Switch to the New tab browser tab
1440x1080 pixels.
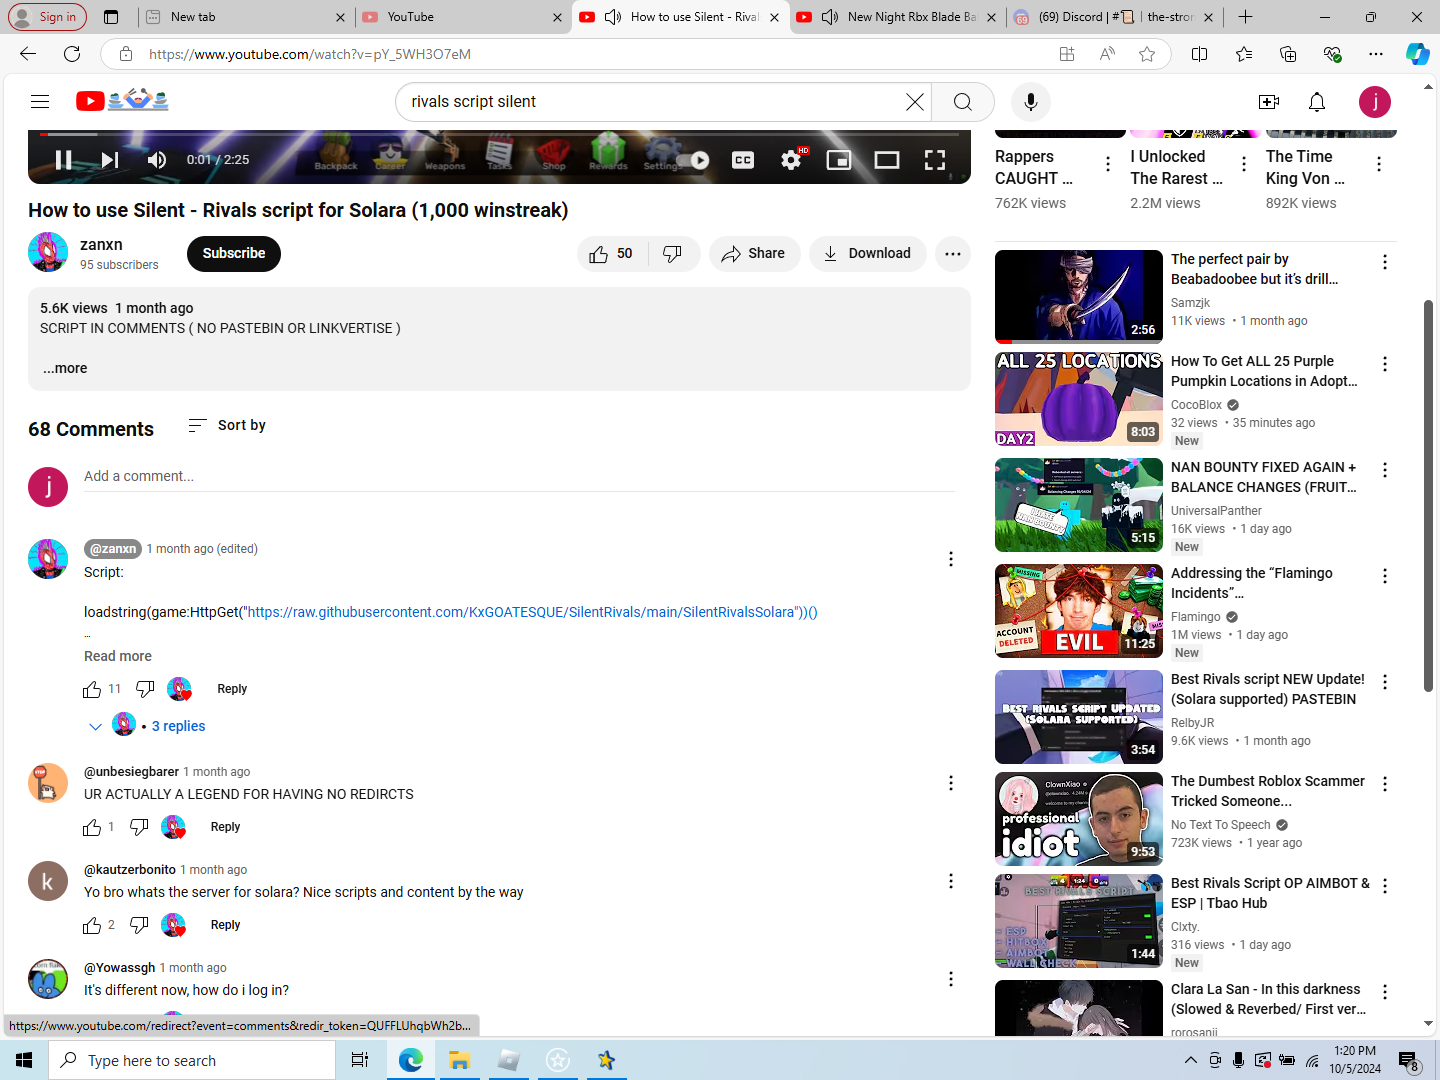click(244, 17)
